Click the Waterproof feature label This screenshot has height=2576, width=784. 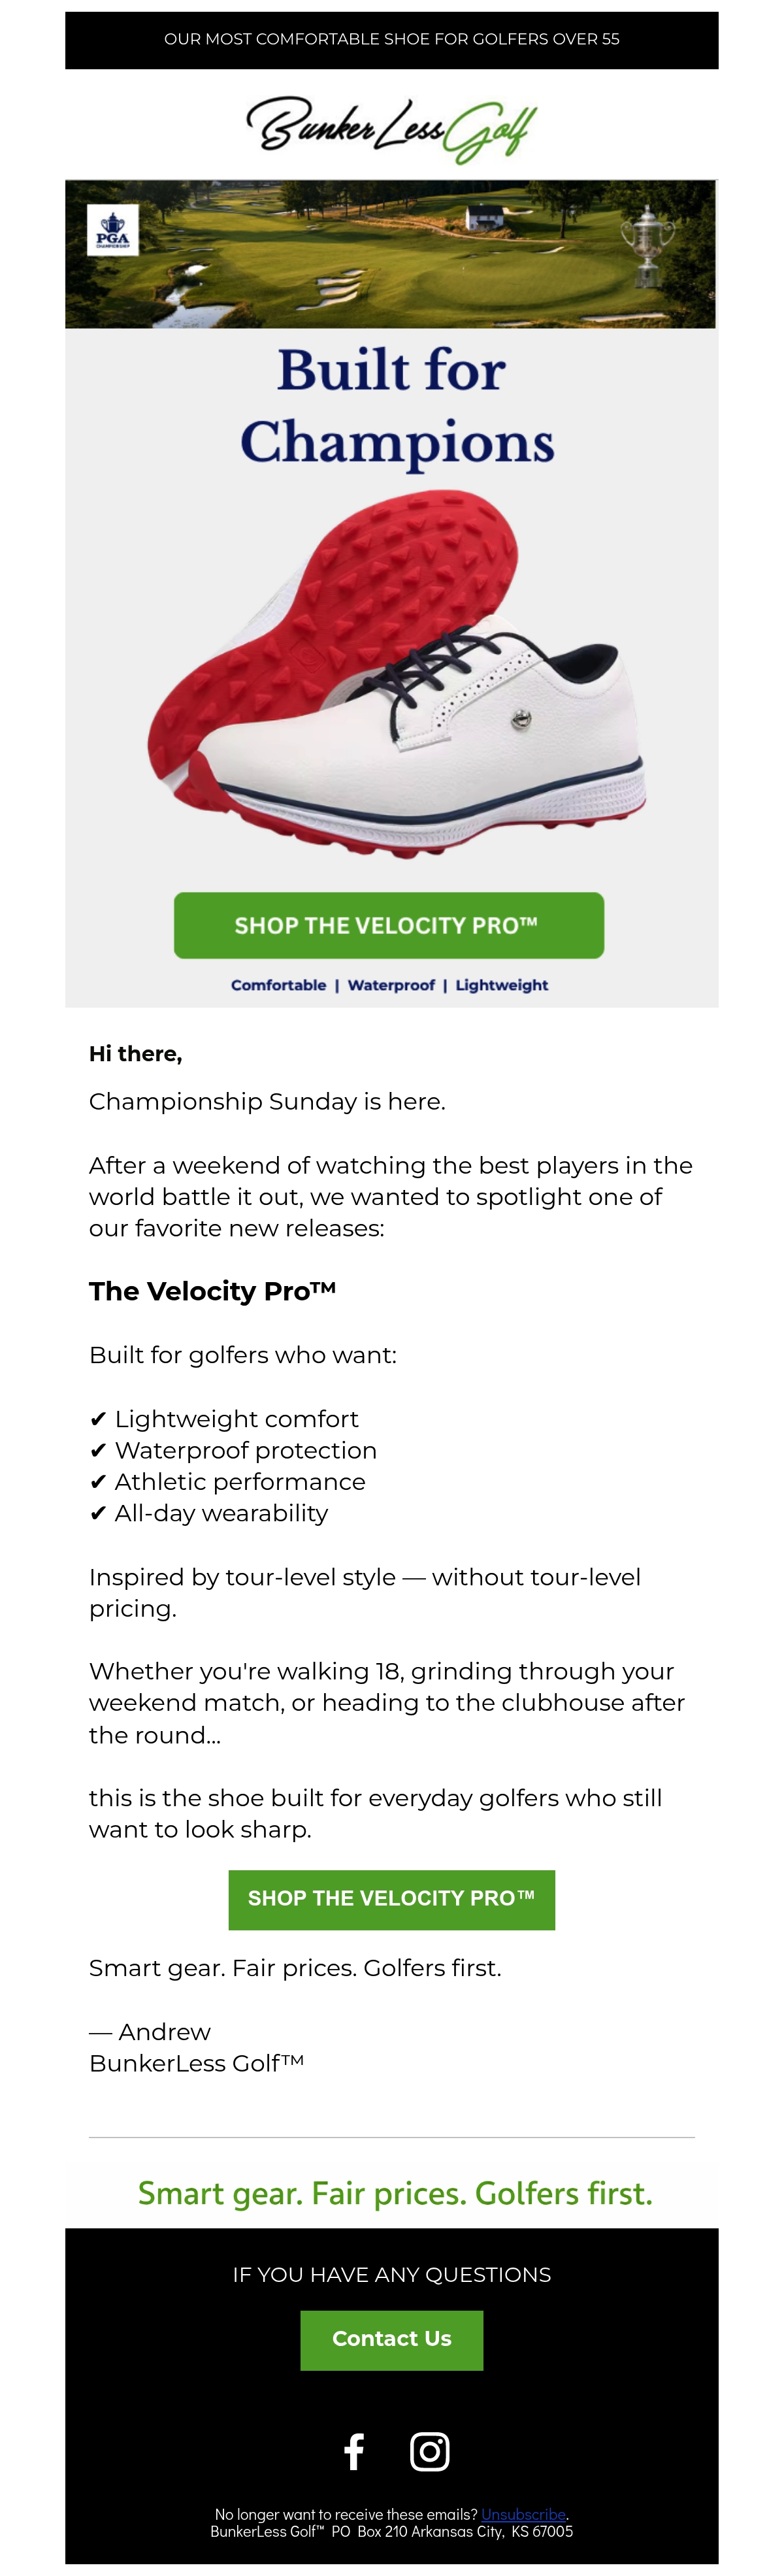click(391, 985)
